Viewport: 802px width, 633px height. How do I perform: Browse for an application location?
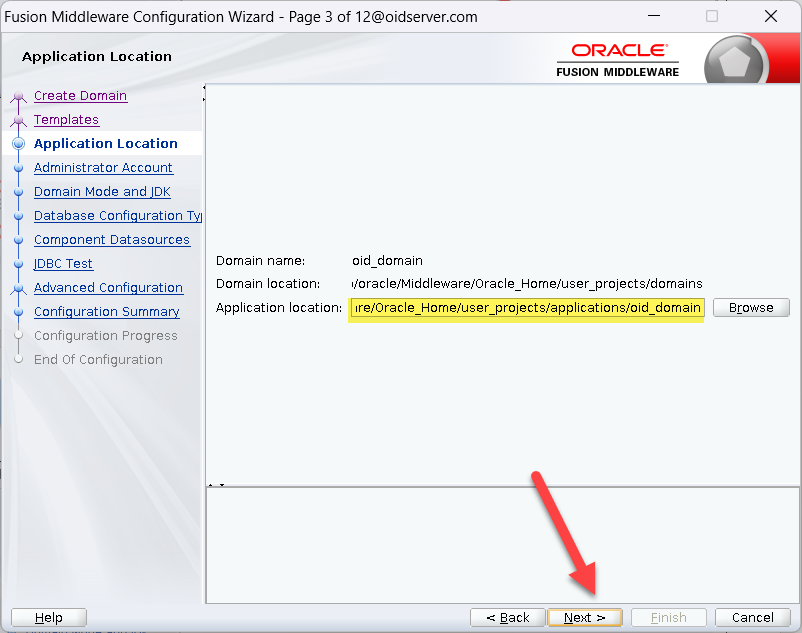tap(751, 307)
